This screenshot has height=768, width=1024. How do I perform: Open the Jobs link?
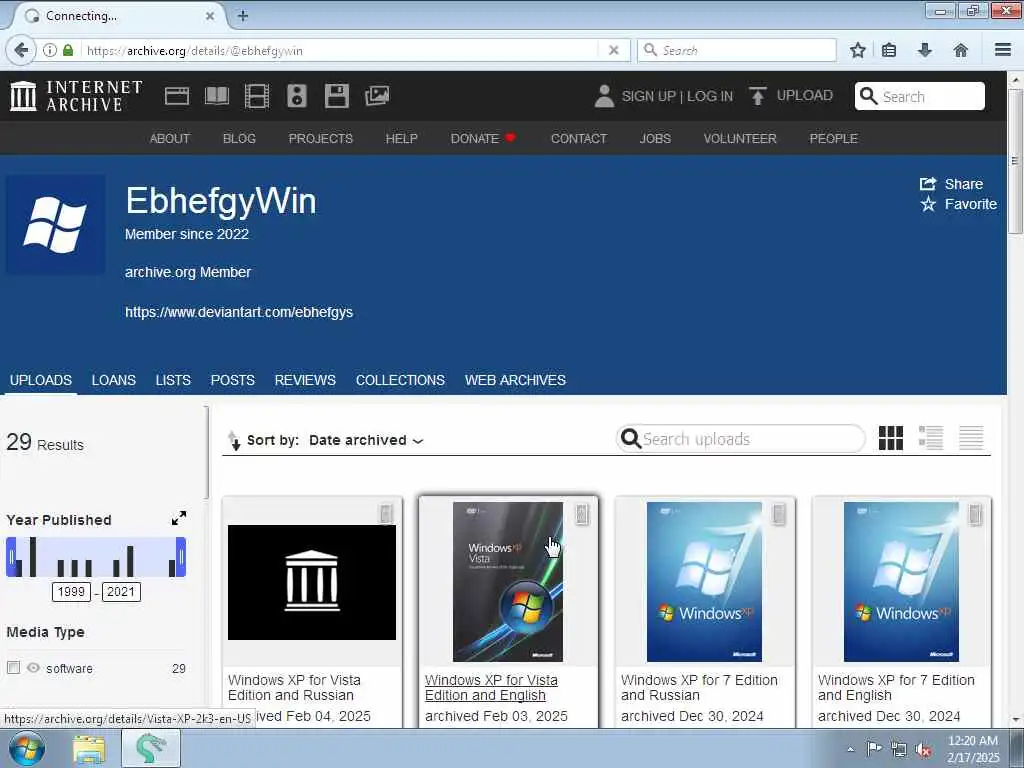(x=655, y=138)
